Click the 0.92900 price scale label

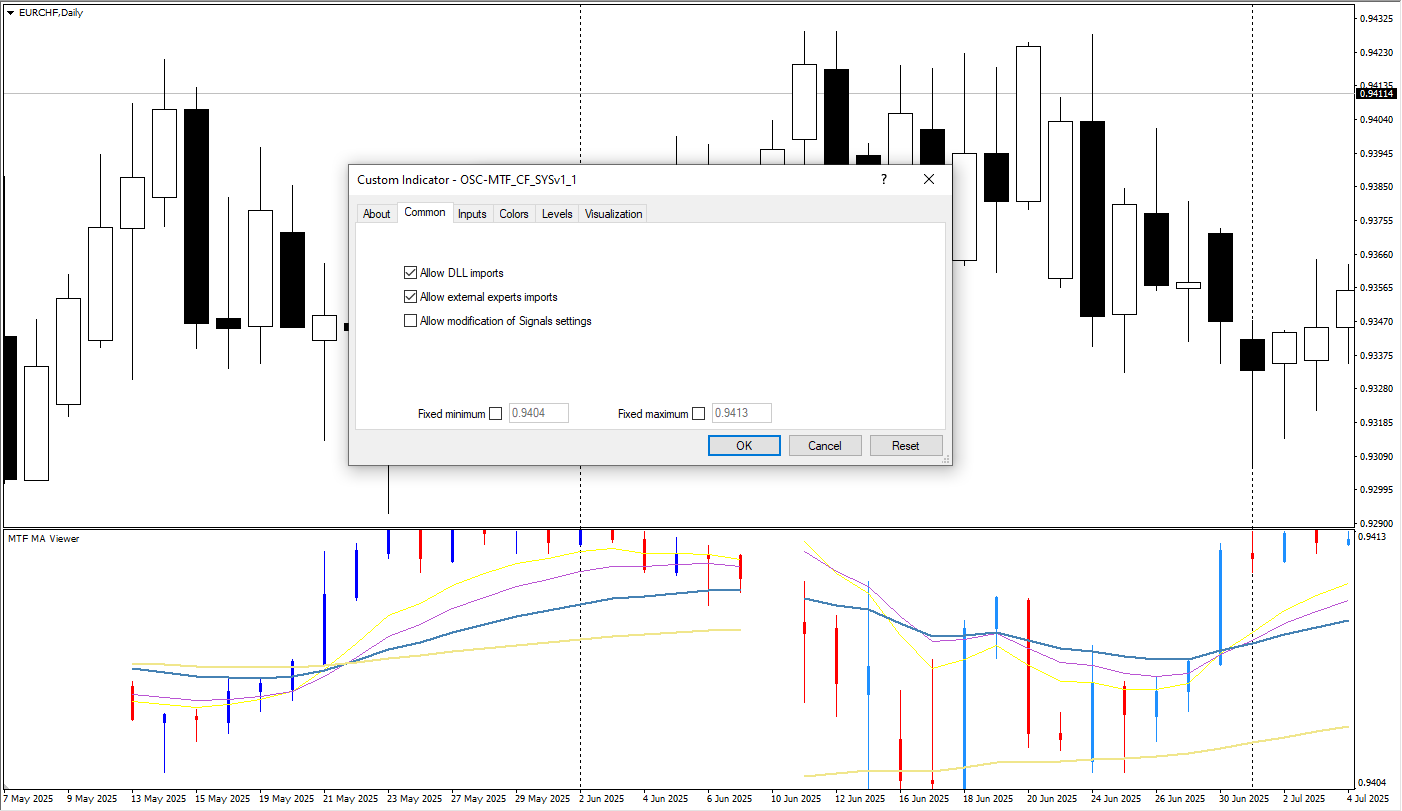point(1378,523)
